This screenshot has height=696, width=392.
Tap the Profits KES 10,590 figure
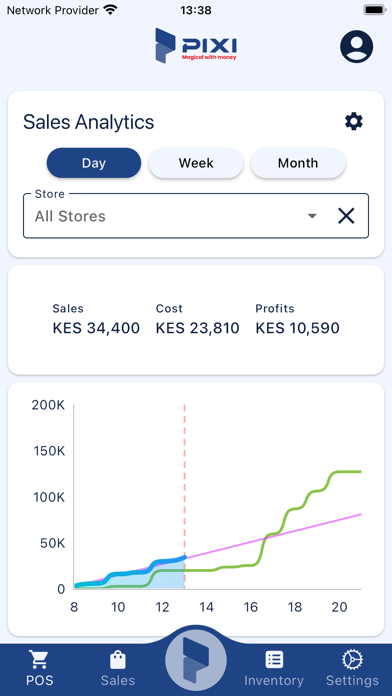[297, 328]
